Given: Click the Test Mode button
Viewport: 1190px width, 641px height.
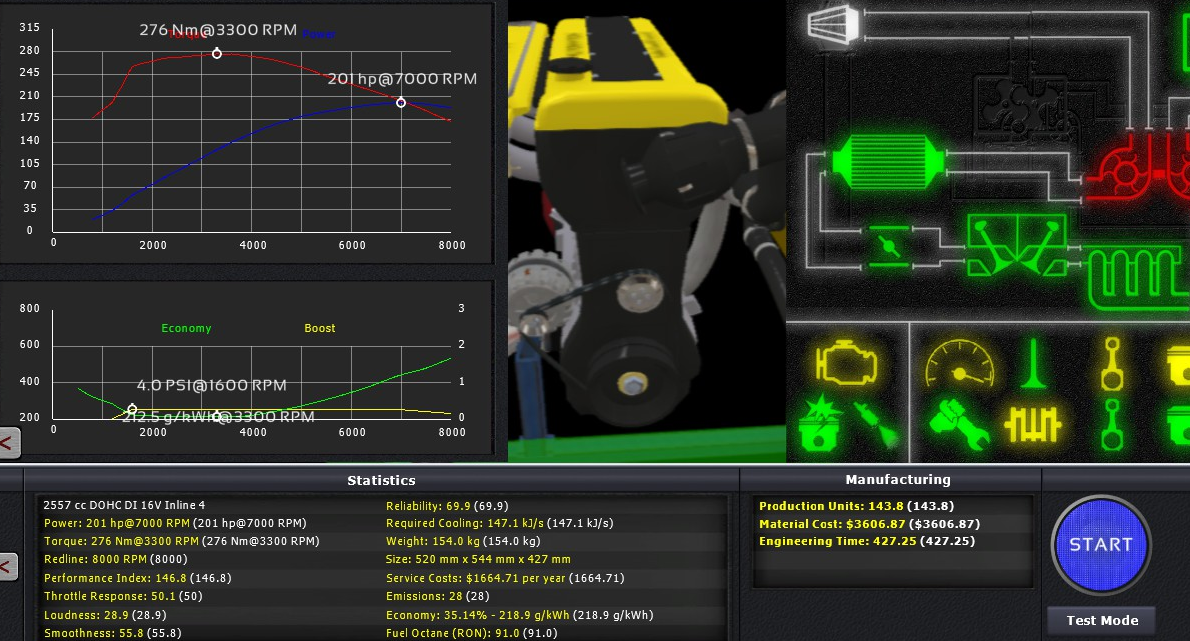Looking at the screenshot, I should [1101, 621].
